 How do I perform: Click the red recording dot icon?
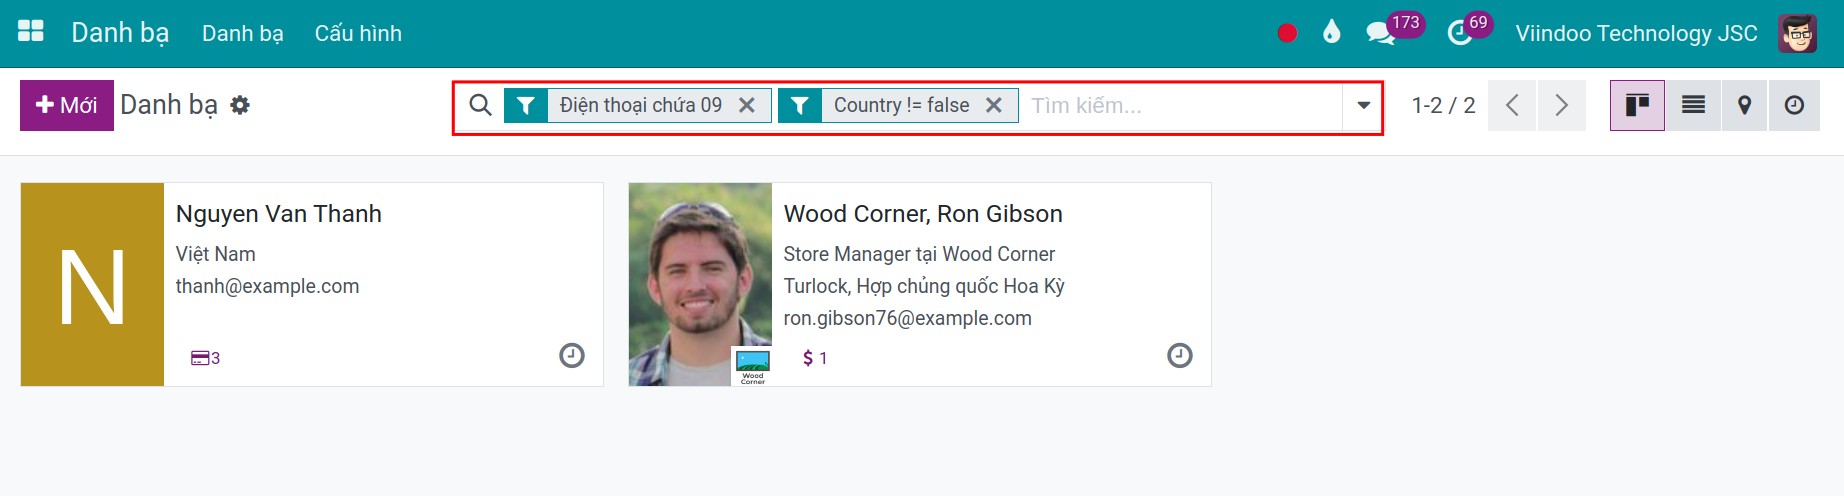click(1287, 33)
